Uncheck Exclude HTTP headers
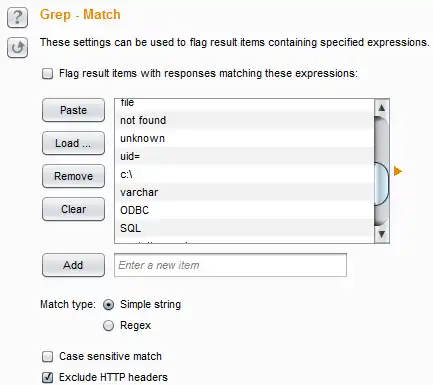 (47, 378)
